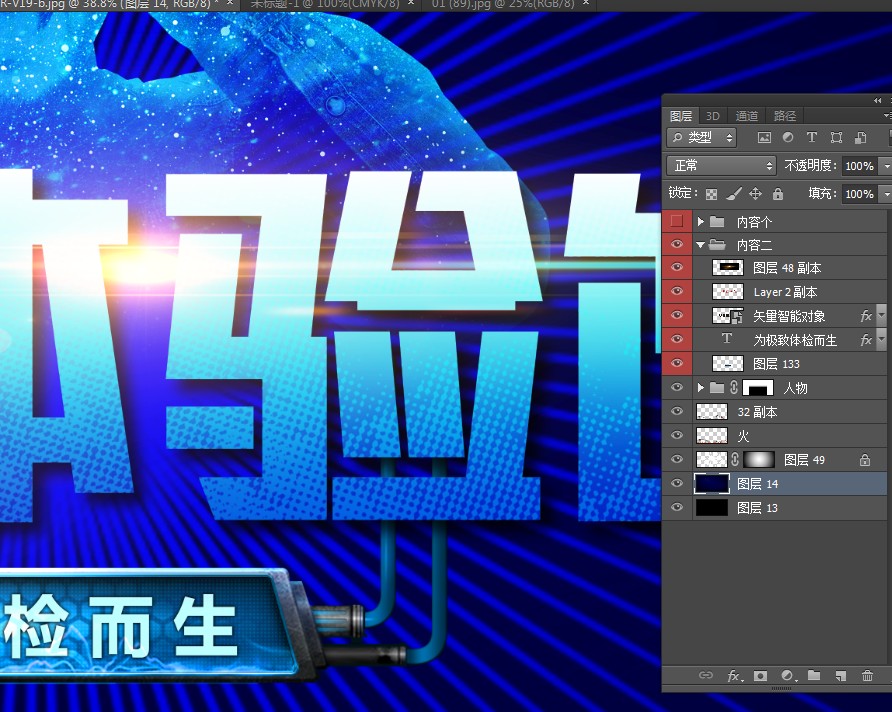Switch to 01 (89).jpg document tab

[x=503, y=4]
